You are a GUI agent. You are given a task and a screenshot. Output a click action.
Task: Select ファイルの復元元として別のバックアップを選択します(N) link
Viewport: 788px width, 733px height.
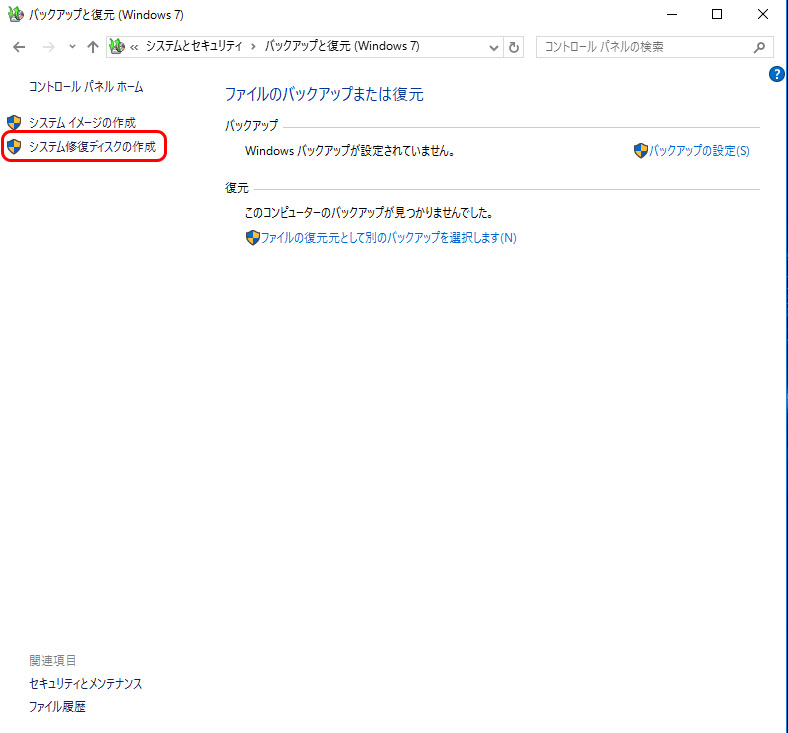click(388, 238)
